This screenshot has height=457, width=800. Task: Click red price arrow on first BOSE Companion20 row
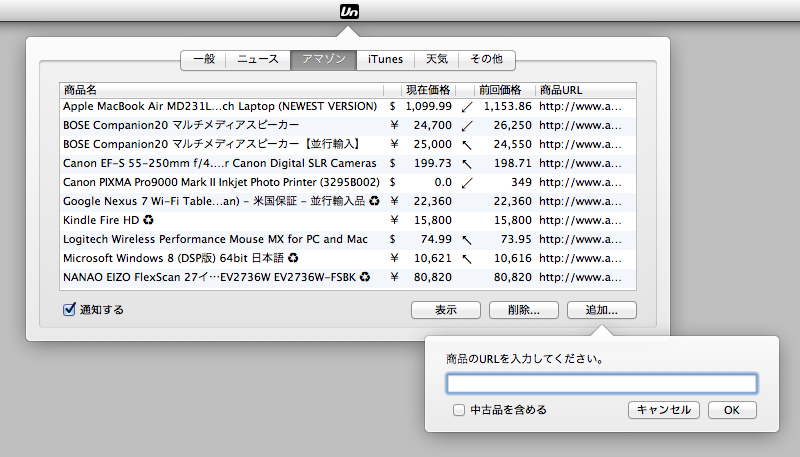pyautogui.click(x=466, y=125)
